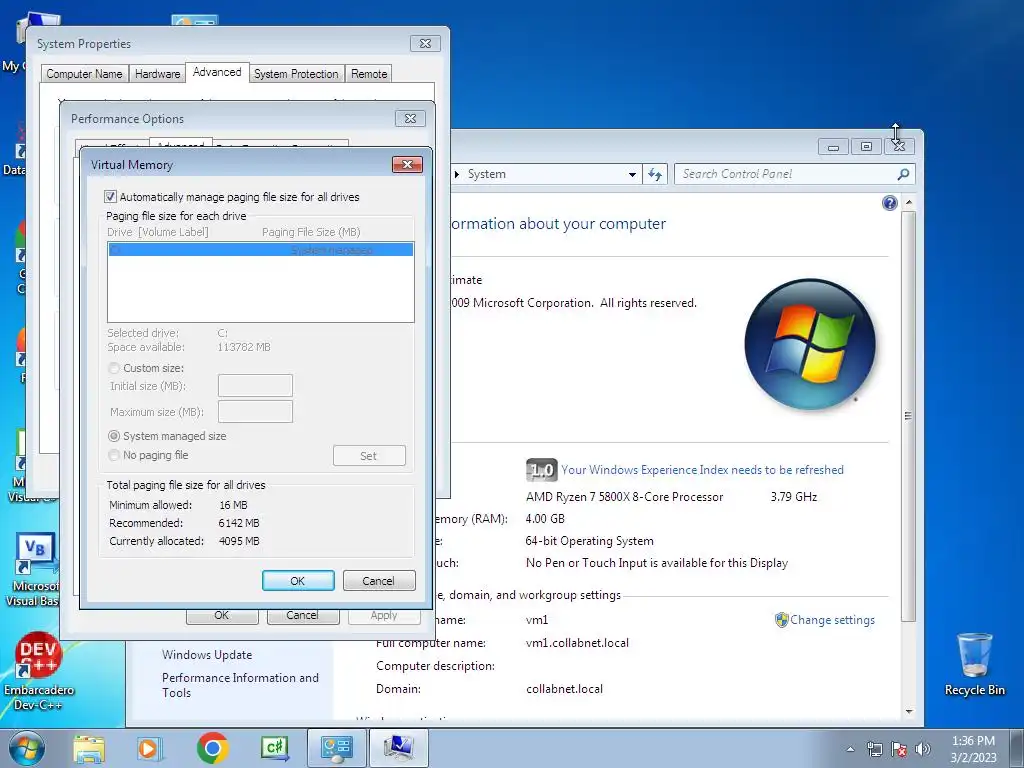Image resolution: width=1024 pixels, height=768 pixels.
Task: Open Computer Name tab in System Properties
Action: [84, 74]
